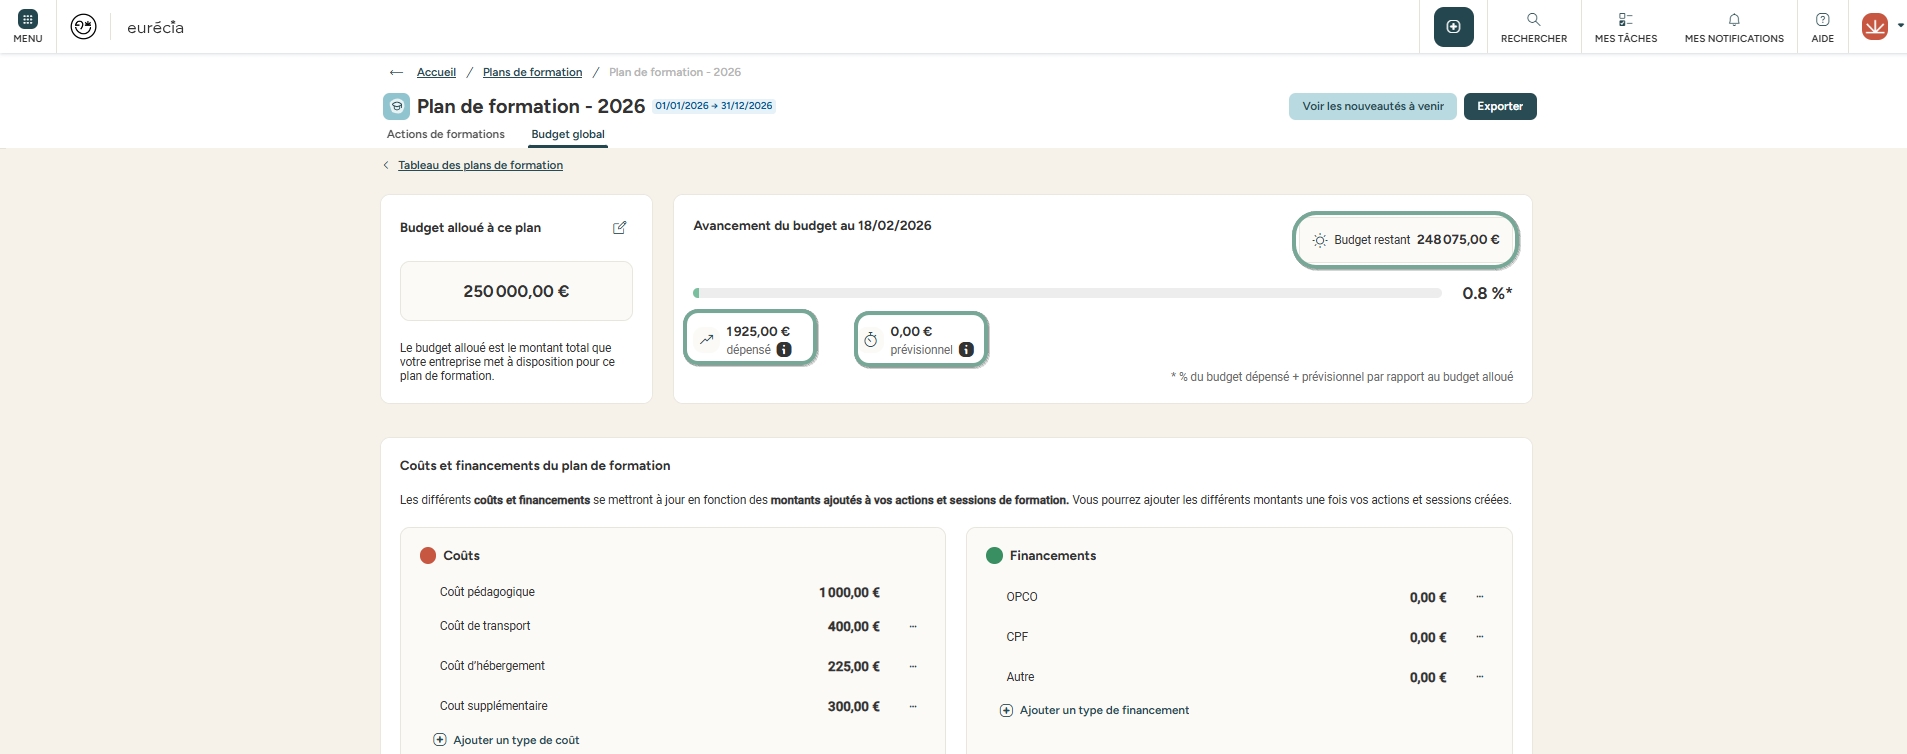Open Tableau des plans de formation link

pyautogui.click(x=480, y=166)
